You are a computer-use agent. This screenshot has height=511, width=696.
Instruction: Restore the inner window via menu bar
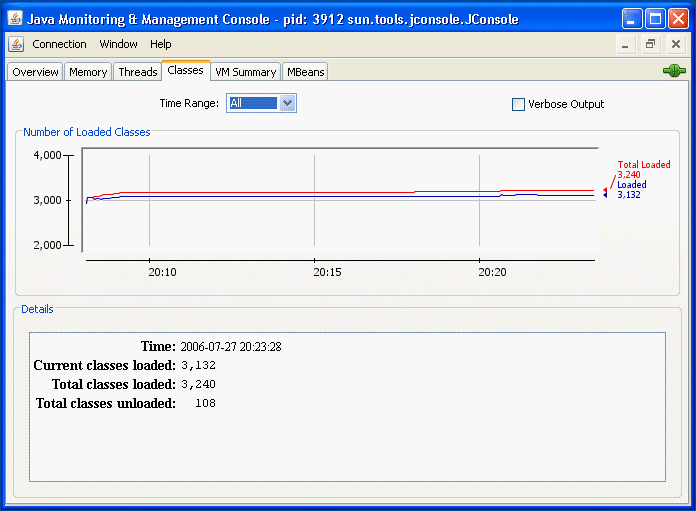point(650,45)
